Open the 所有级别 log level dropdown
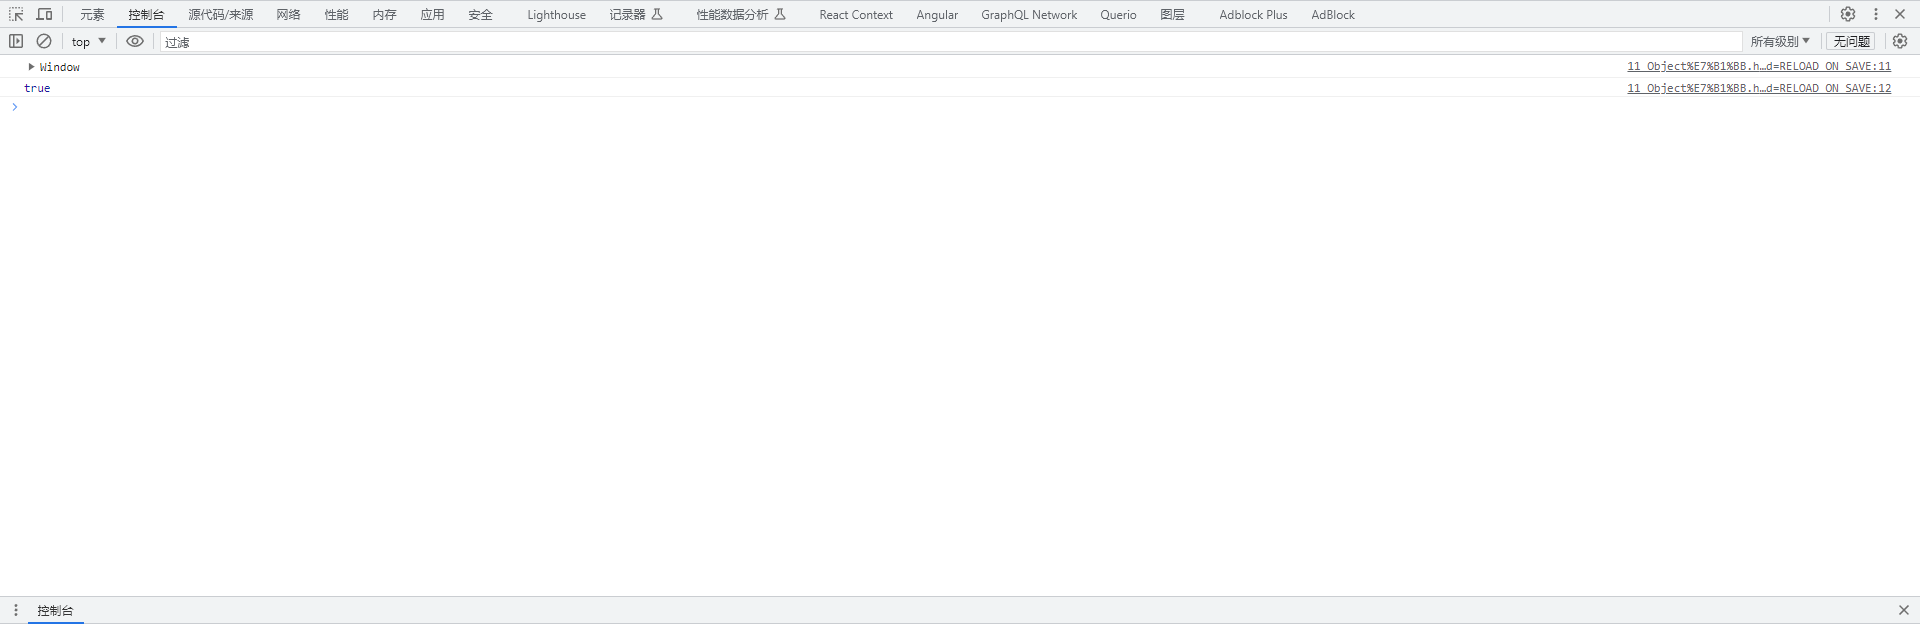The width and height of the screenshot is (1920, 624). [1780, 41]
